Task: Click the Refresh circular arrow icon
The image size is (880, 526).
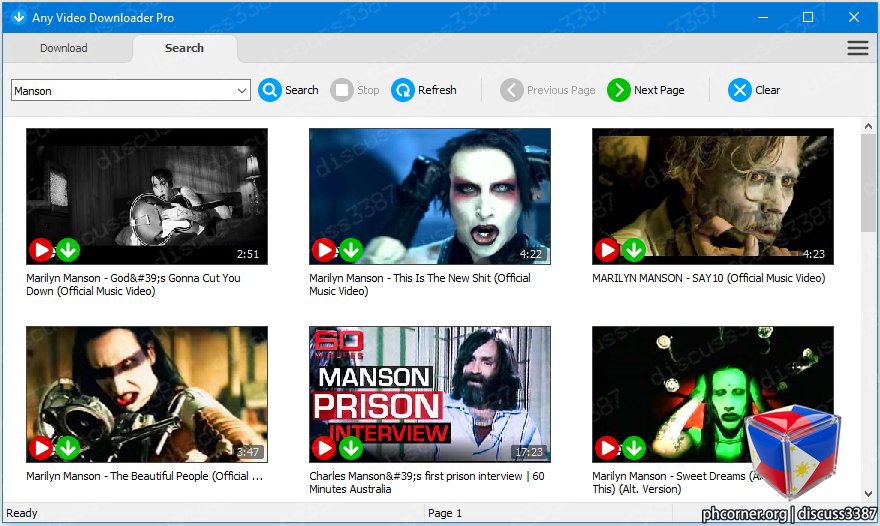Action: 402,90
